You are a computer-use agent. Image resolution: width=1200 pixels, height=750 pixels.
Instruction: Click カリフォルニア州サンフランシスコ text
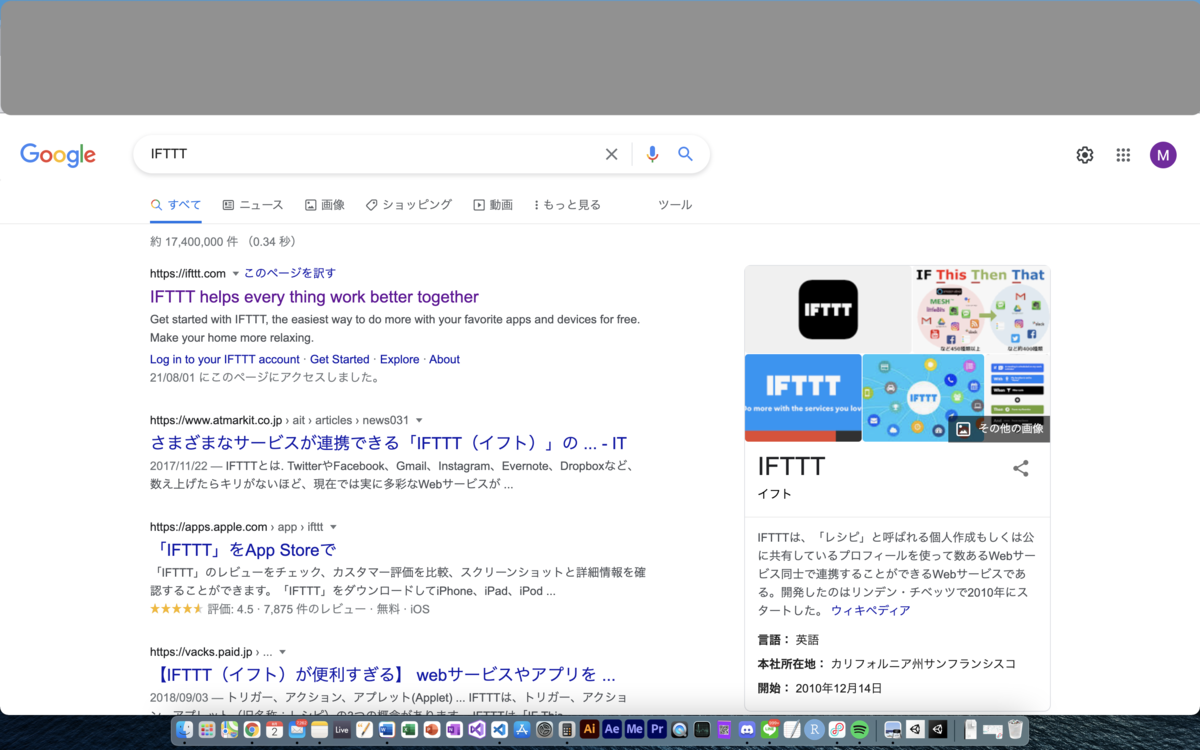click(923, 664)
